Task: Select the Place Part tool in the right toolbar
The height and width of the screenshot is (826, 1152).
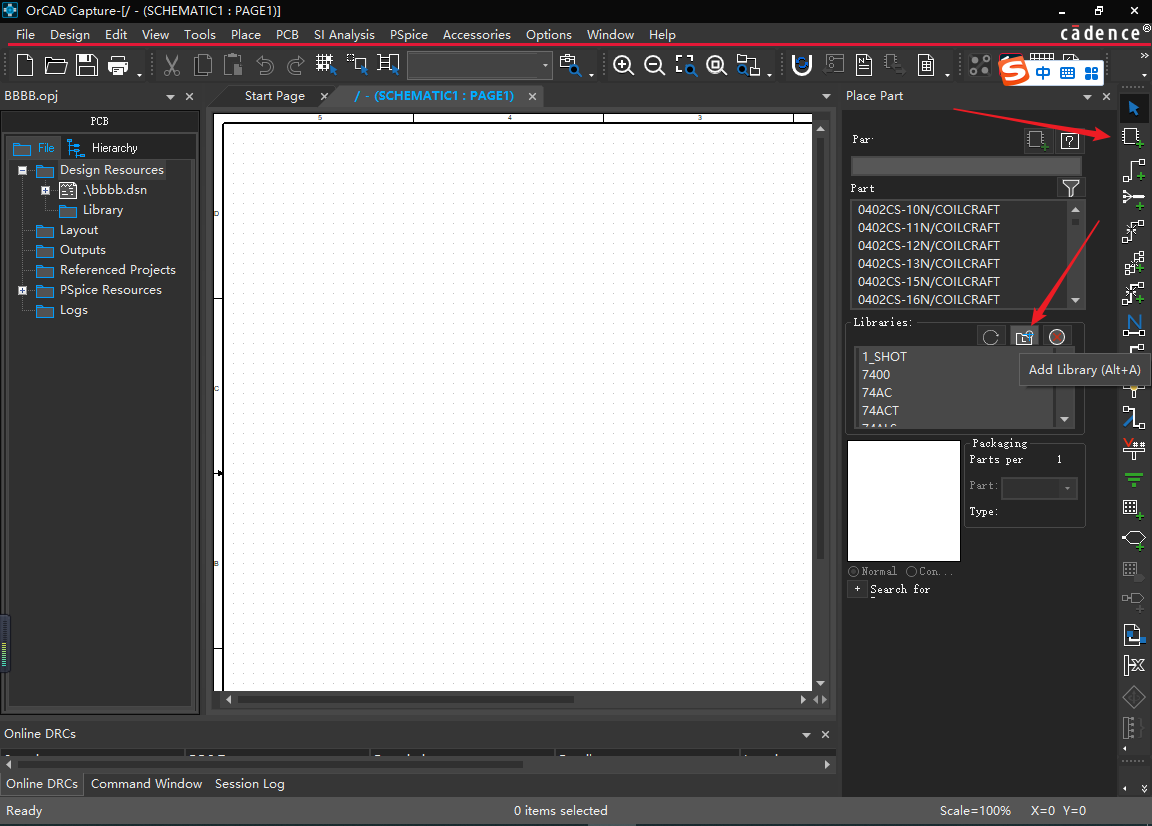Action: pyautogui.click(x=1134, y=137)
